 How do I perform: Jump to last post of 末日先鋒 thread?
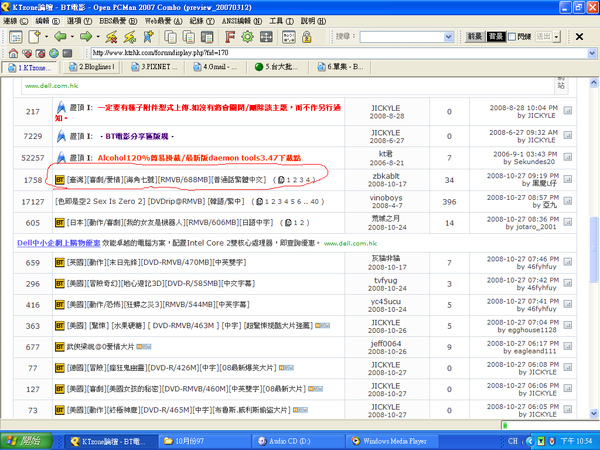pos(568,263)
